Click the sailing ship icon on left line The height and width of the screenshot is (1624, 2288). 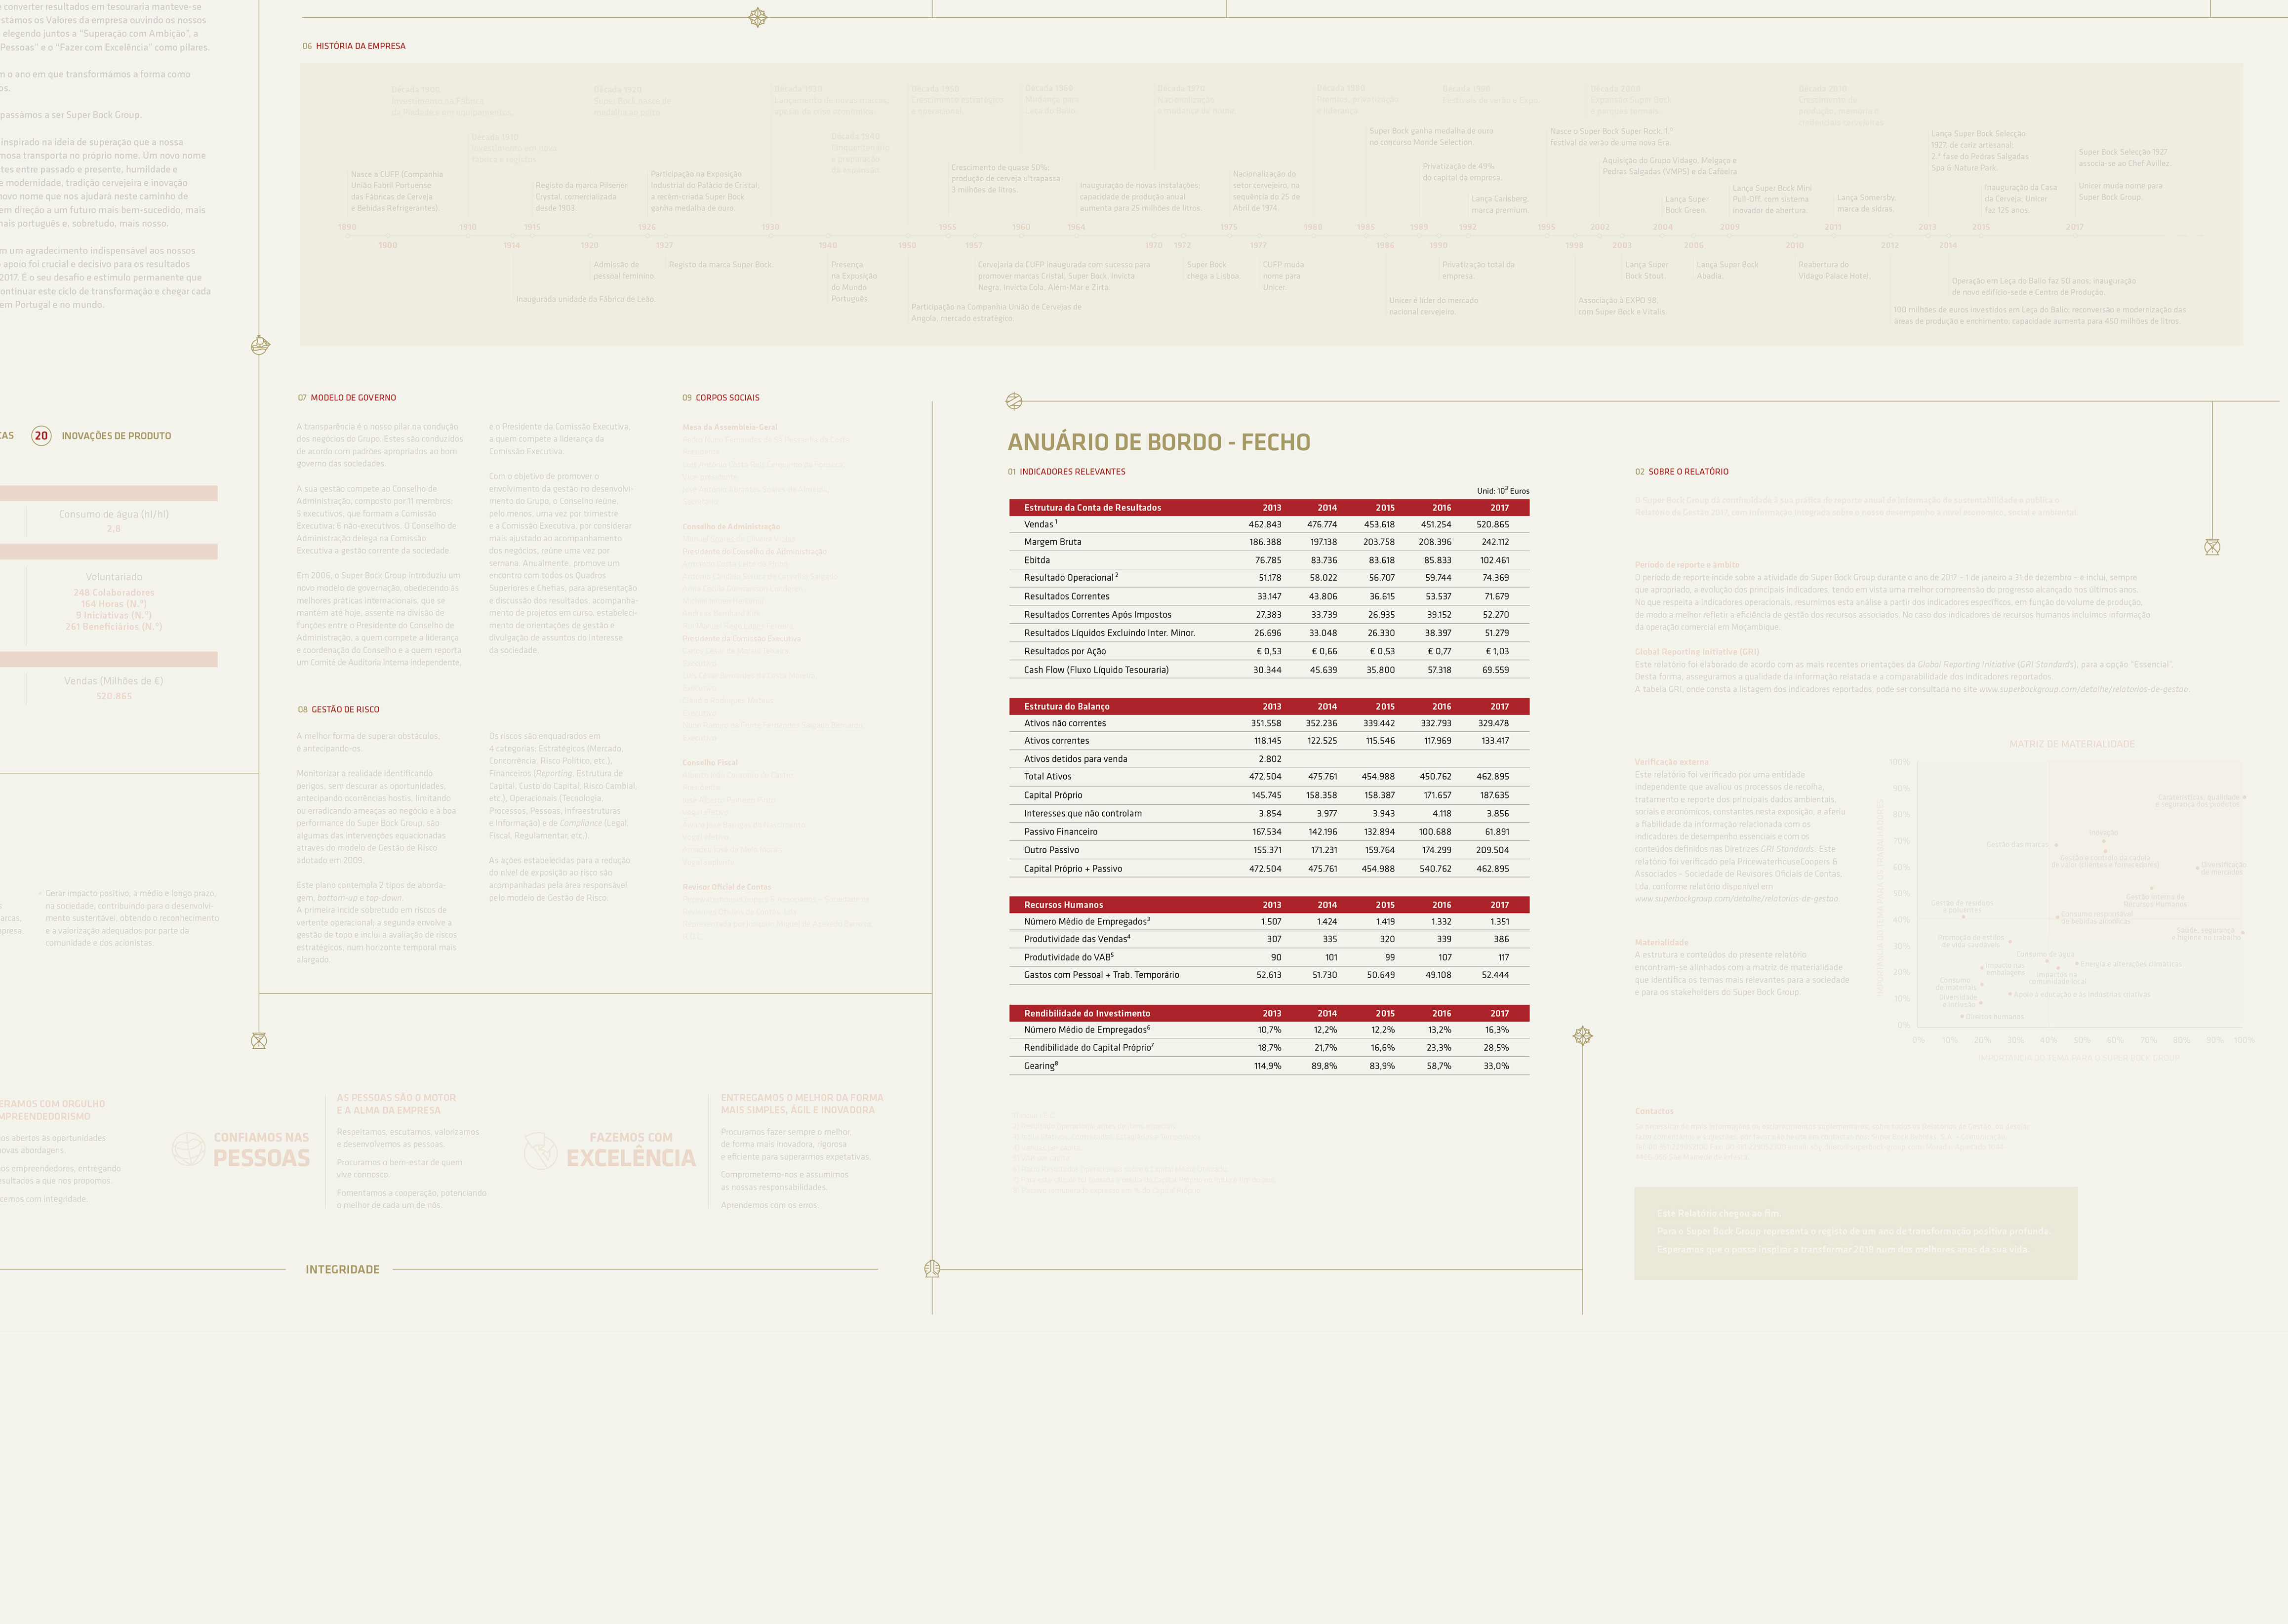[260, 345]
